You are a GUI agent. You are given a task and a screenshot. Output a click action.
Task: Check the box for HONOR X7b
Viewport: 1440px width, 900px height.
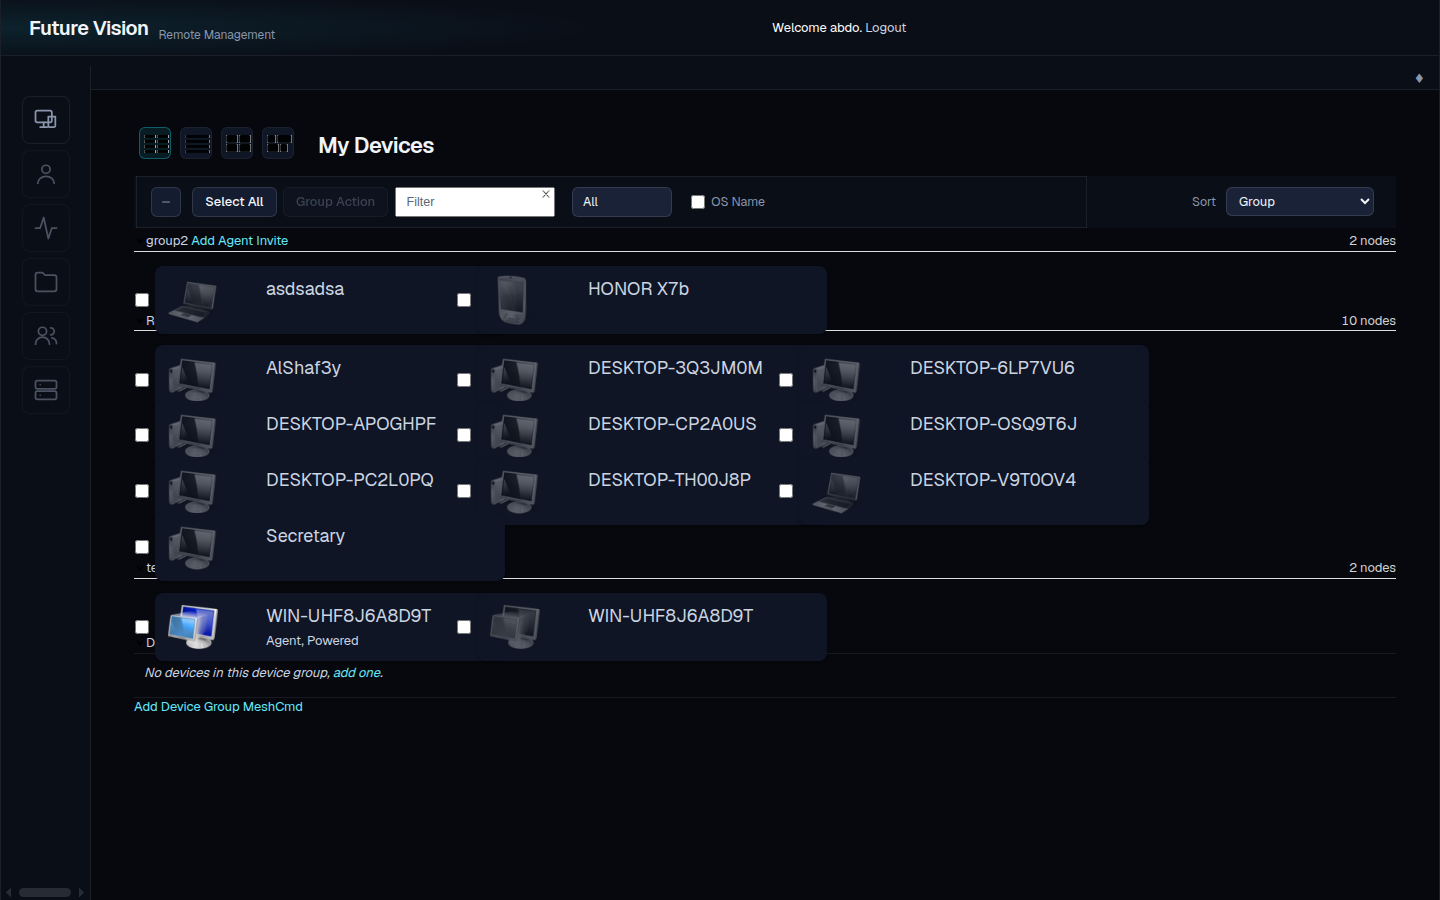(464, 300)
